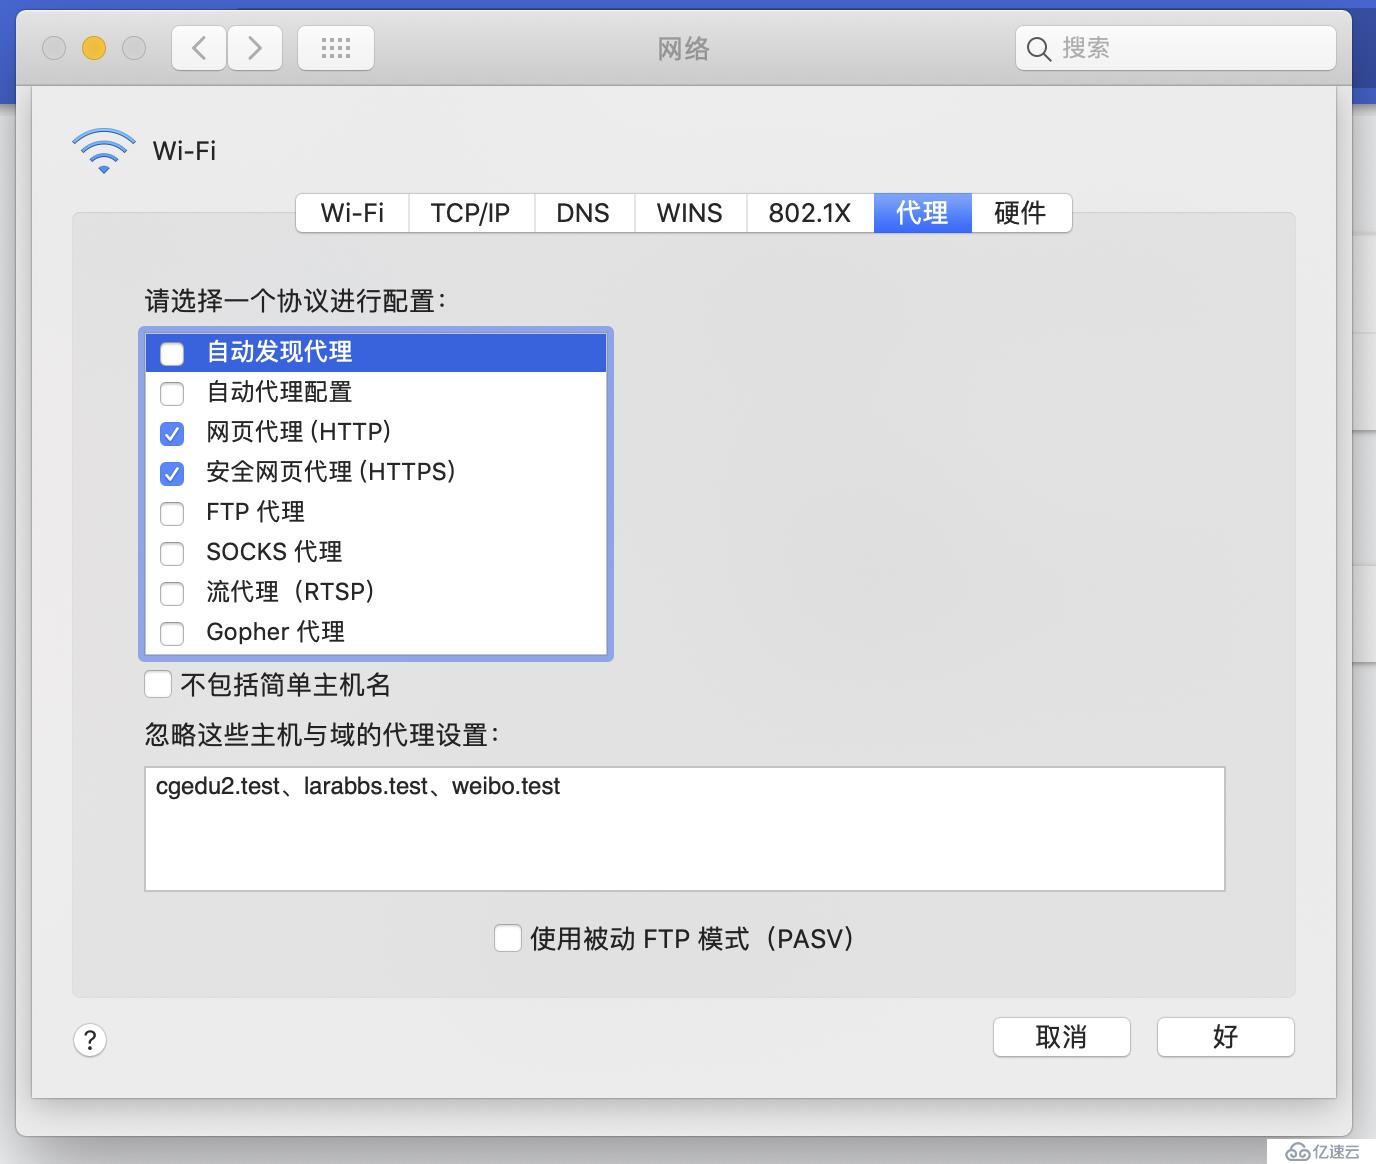Select the FTP 代理 row text
This screenshot has height=1164, width=1376.
point(255,512)
